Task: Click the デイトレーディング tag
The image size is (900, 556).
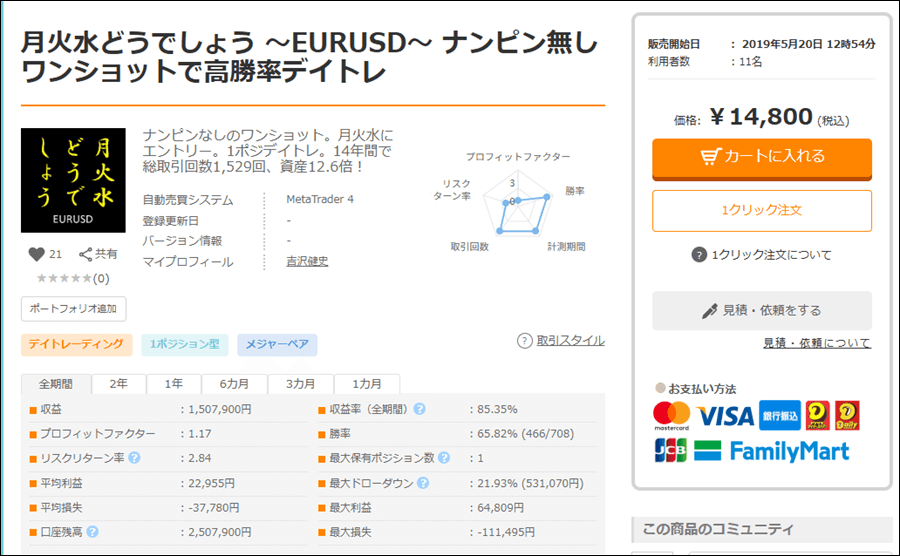Action: pos(77,345)
